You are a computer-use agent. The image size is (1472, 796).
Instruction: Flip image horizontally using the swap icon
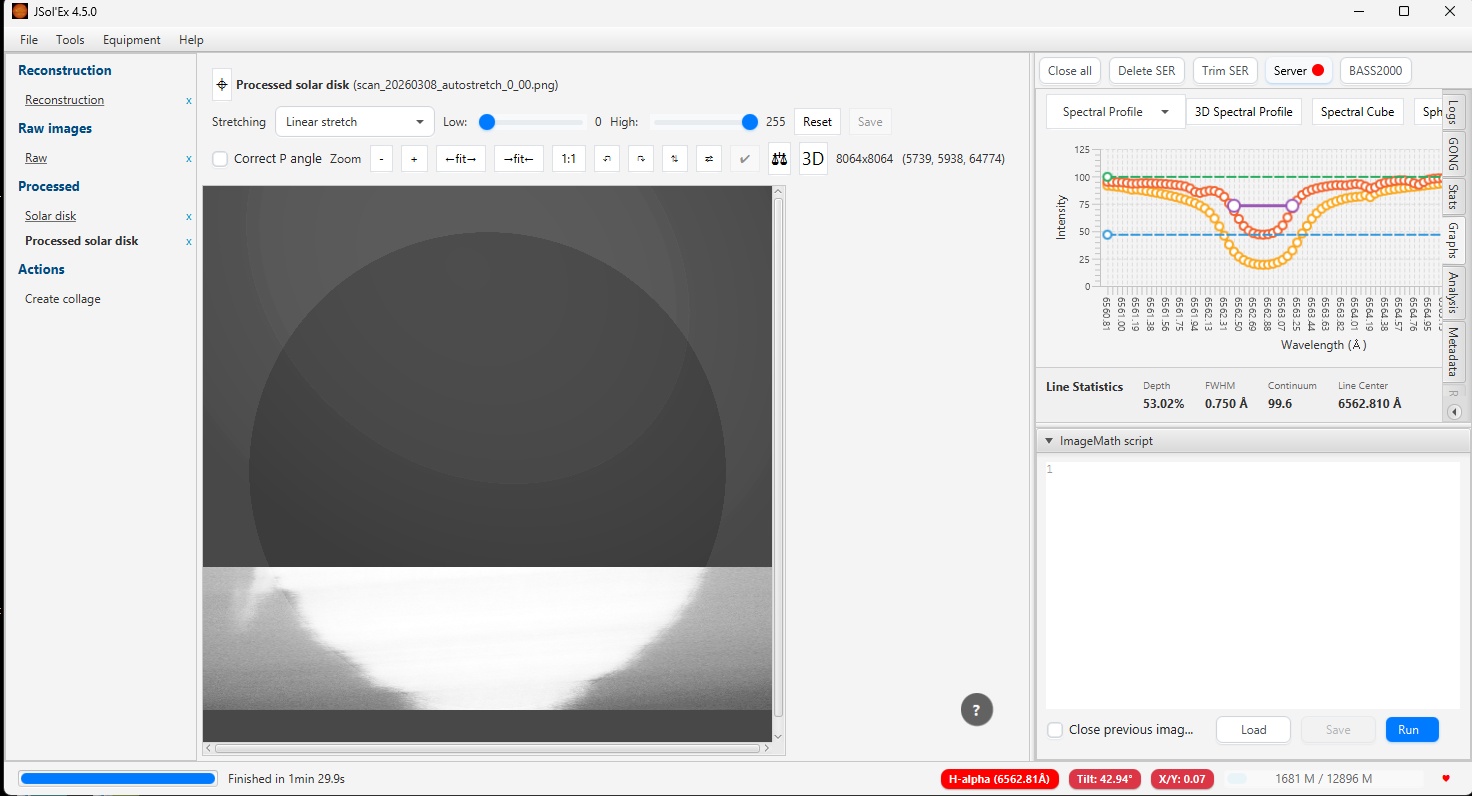709,159
